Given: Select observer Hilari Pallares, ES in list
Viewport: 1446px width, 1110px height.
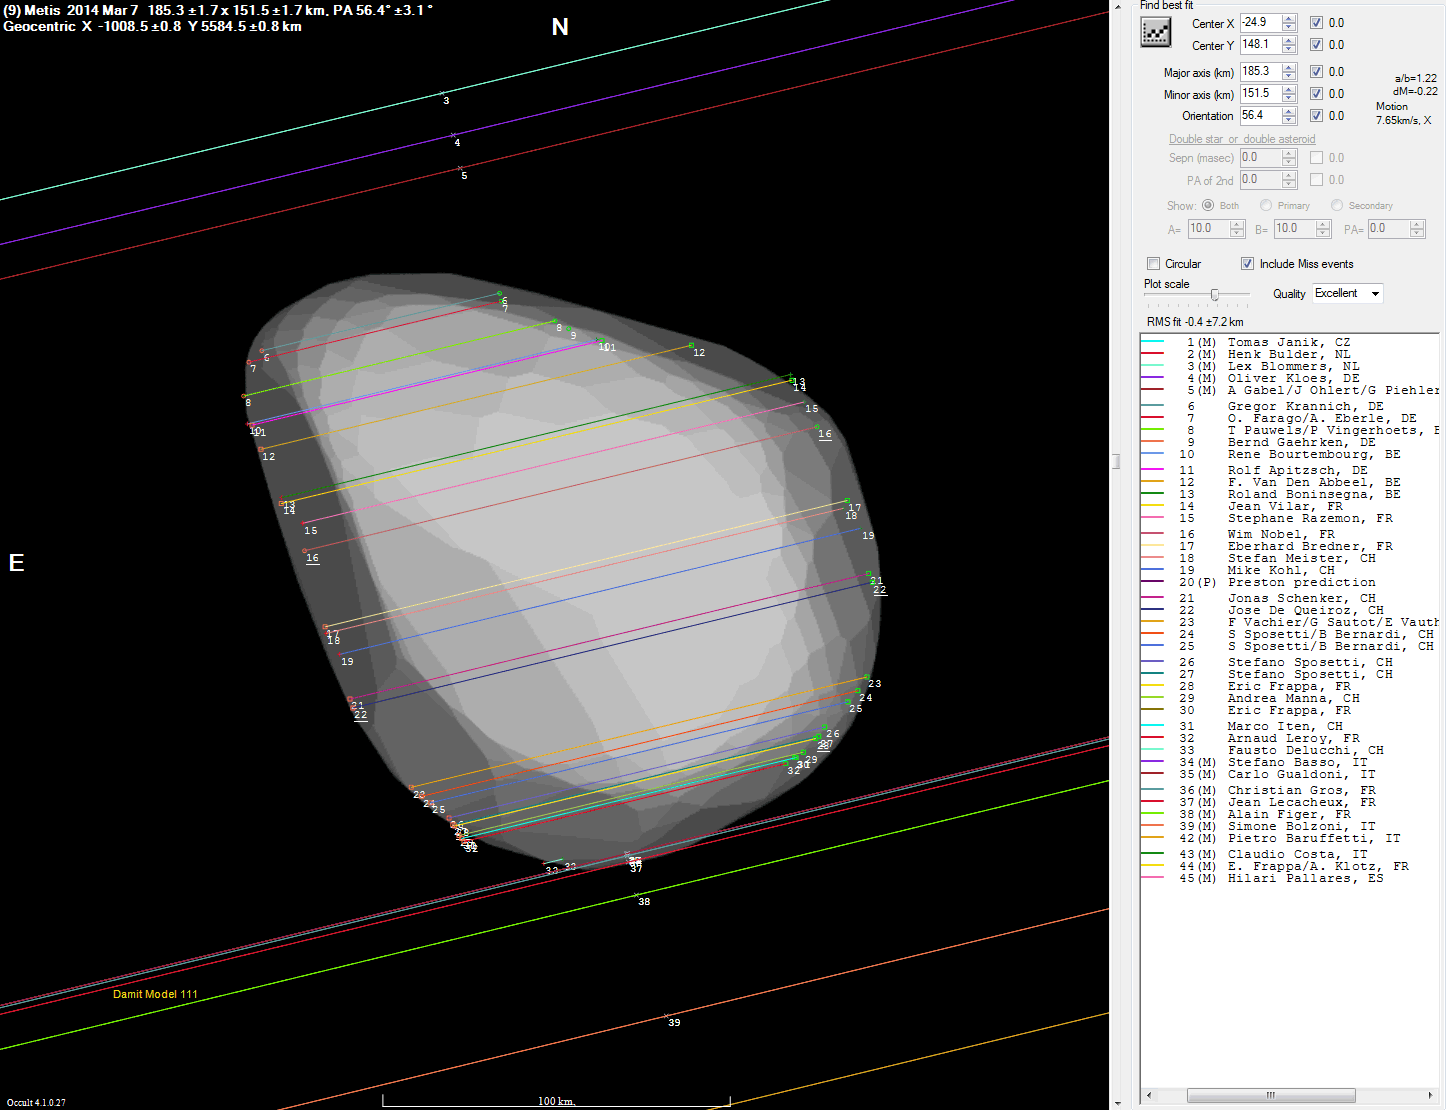Looking at the screenshot, I should pos(1305,879).
